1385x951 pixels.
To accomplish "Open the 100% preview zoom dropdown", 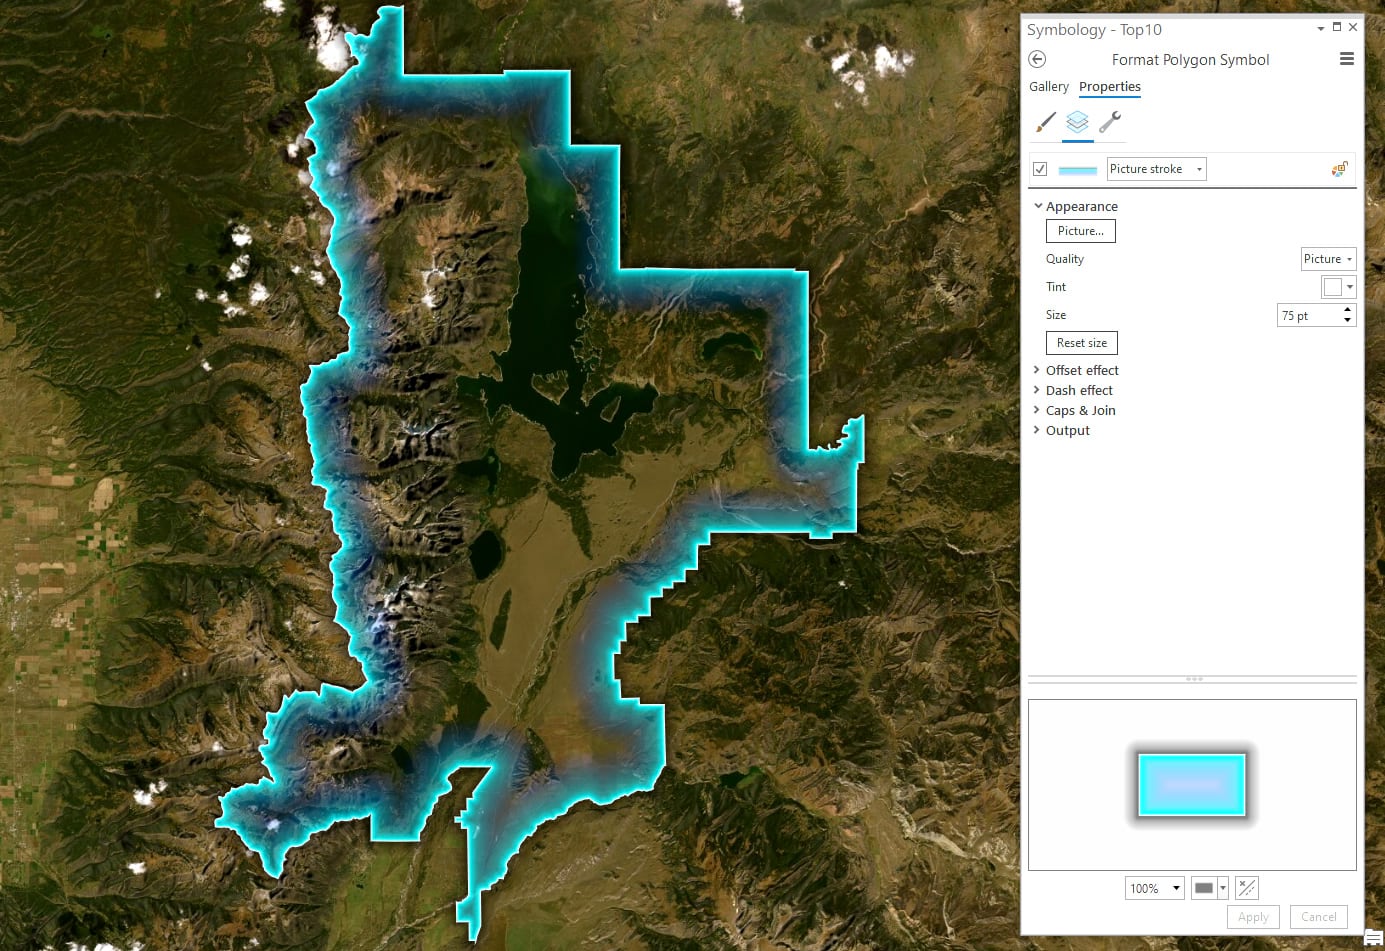I will tap(1155, 888).
